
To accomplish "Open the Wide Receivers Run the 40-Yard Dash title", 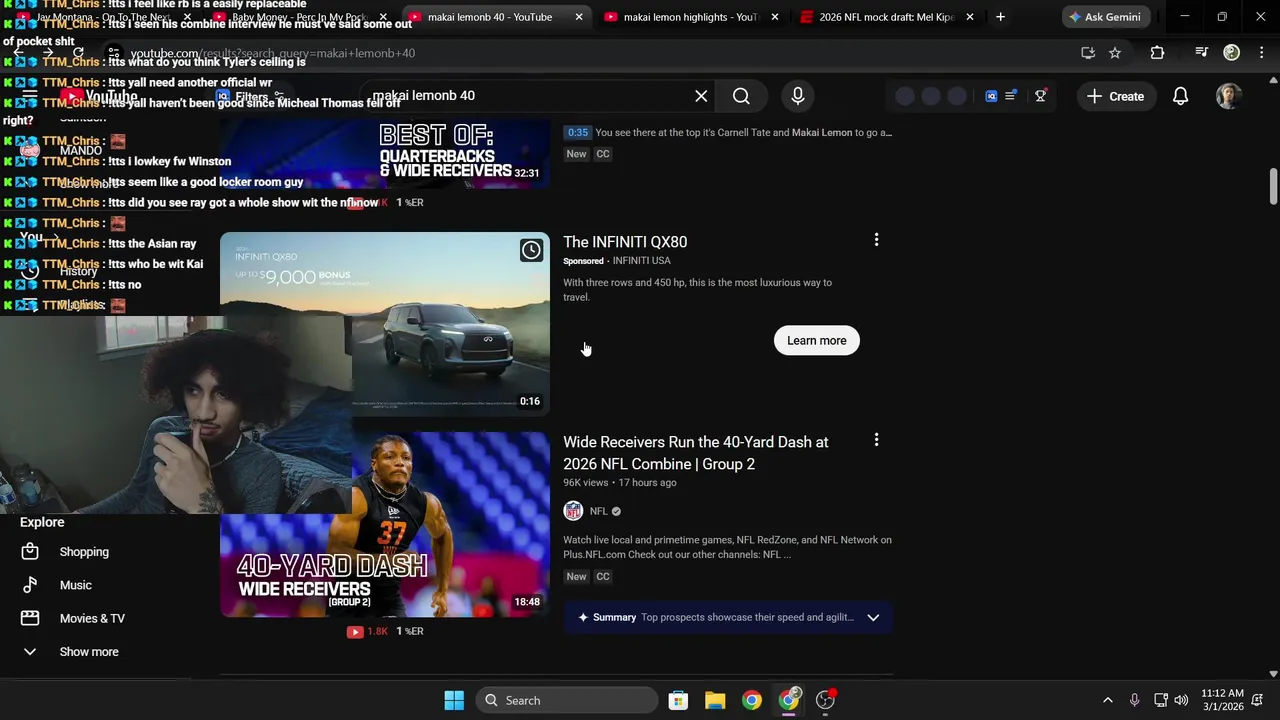I will pyautogui.click(x=696, y=453).
